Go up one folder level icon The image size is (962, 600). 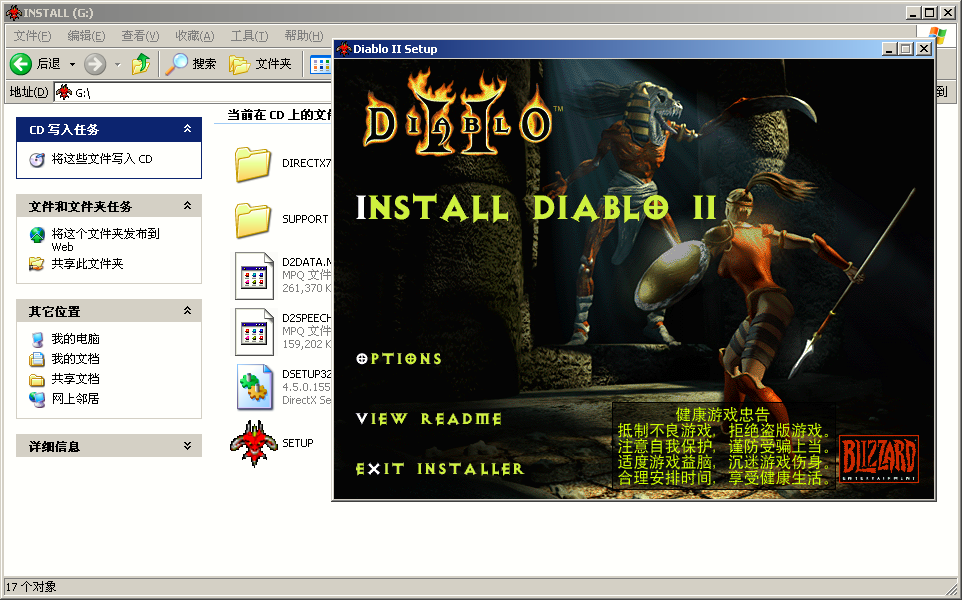click(x=141, y=64)
